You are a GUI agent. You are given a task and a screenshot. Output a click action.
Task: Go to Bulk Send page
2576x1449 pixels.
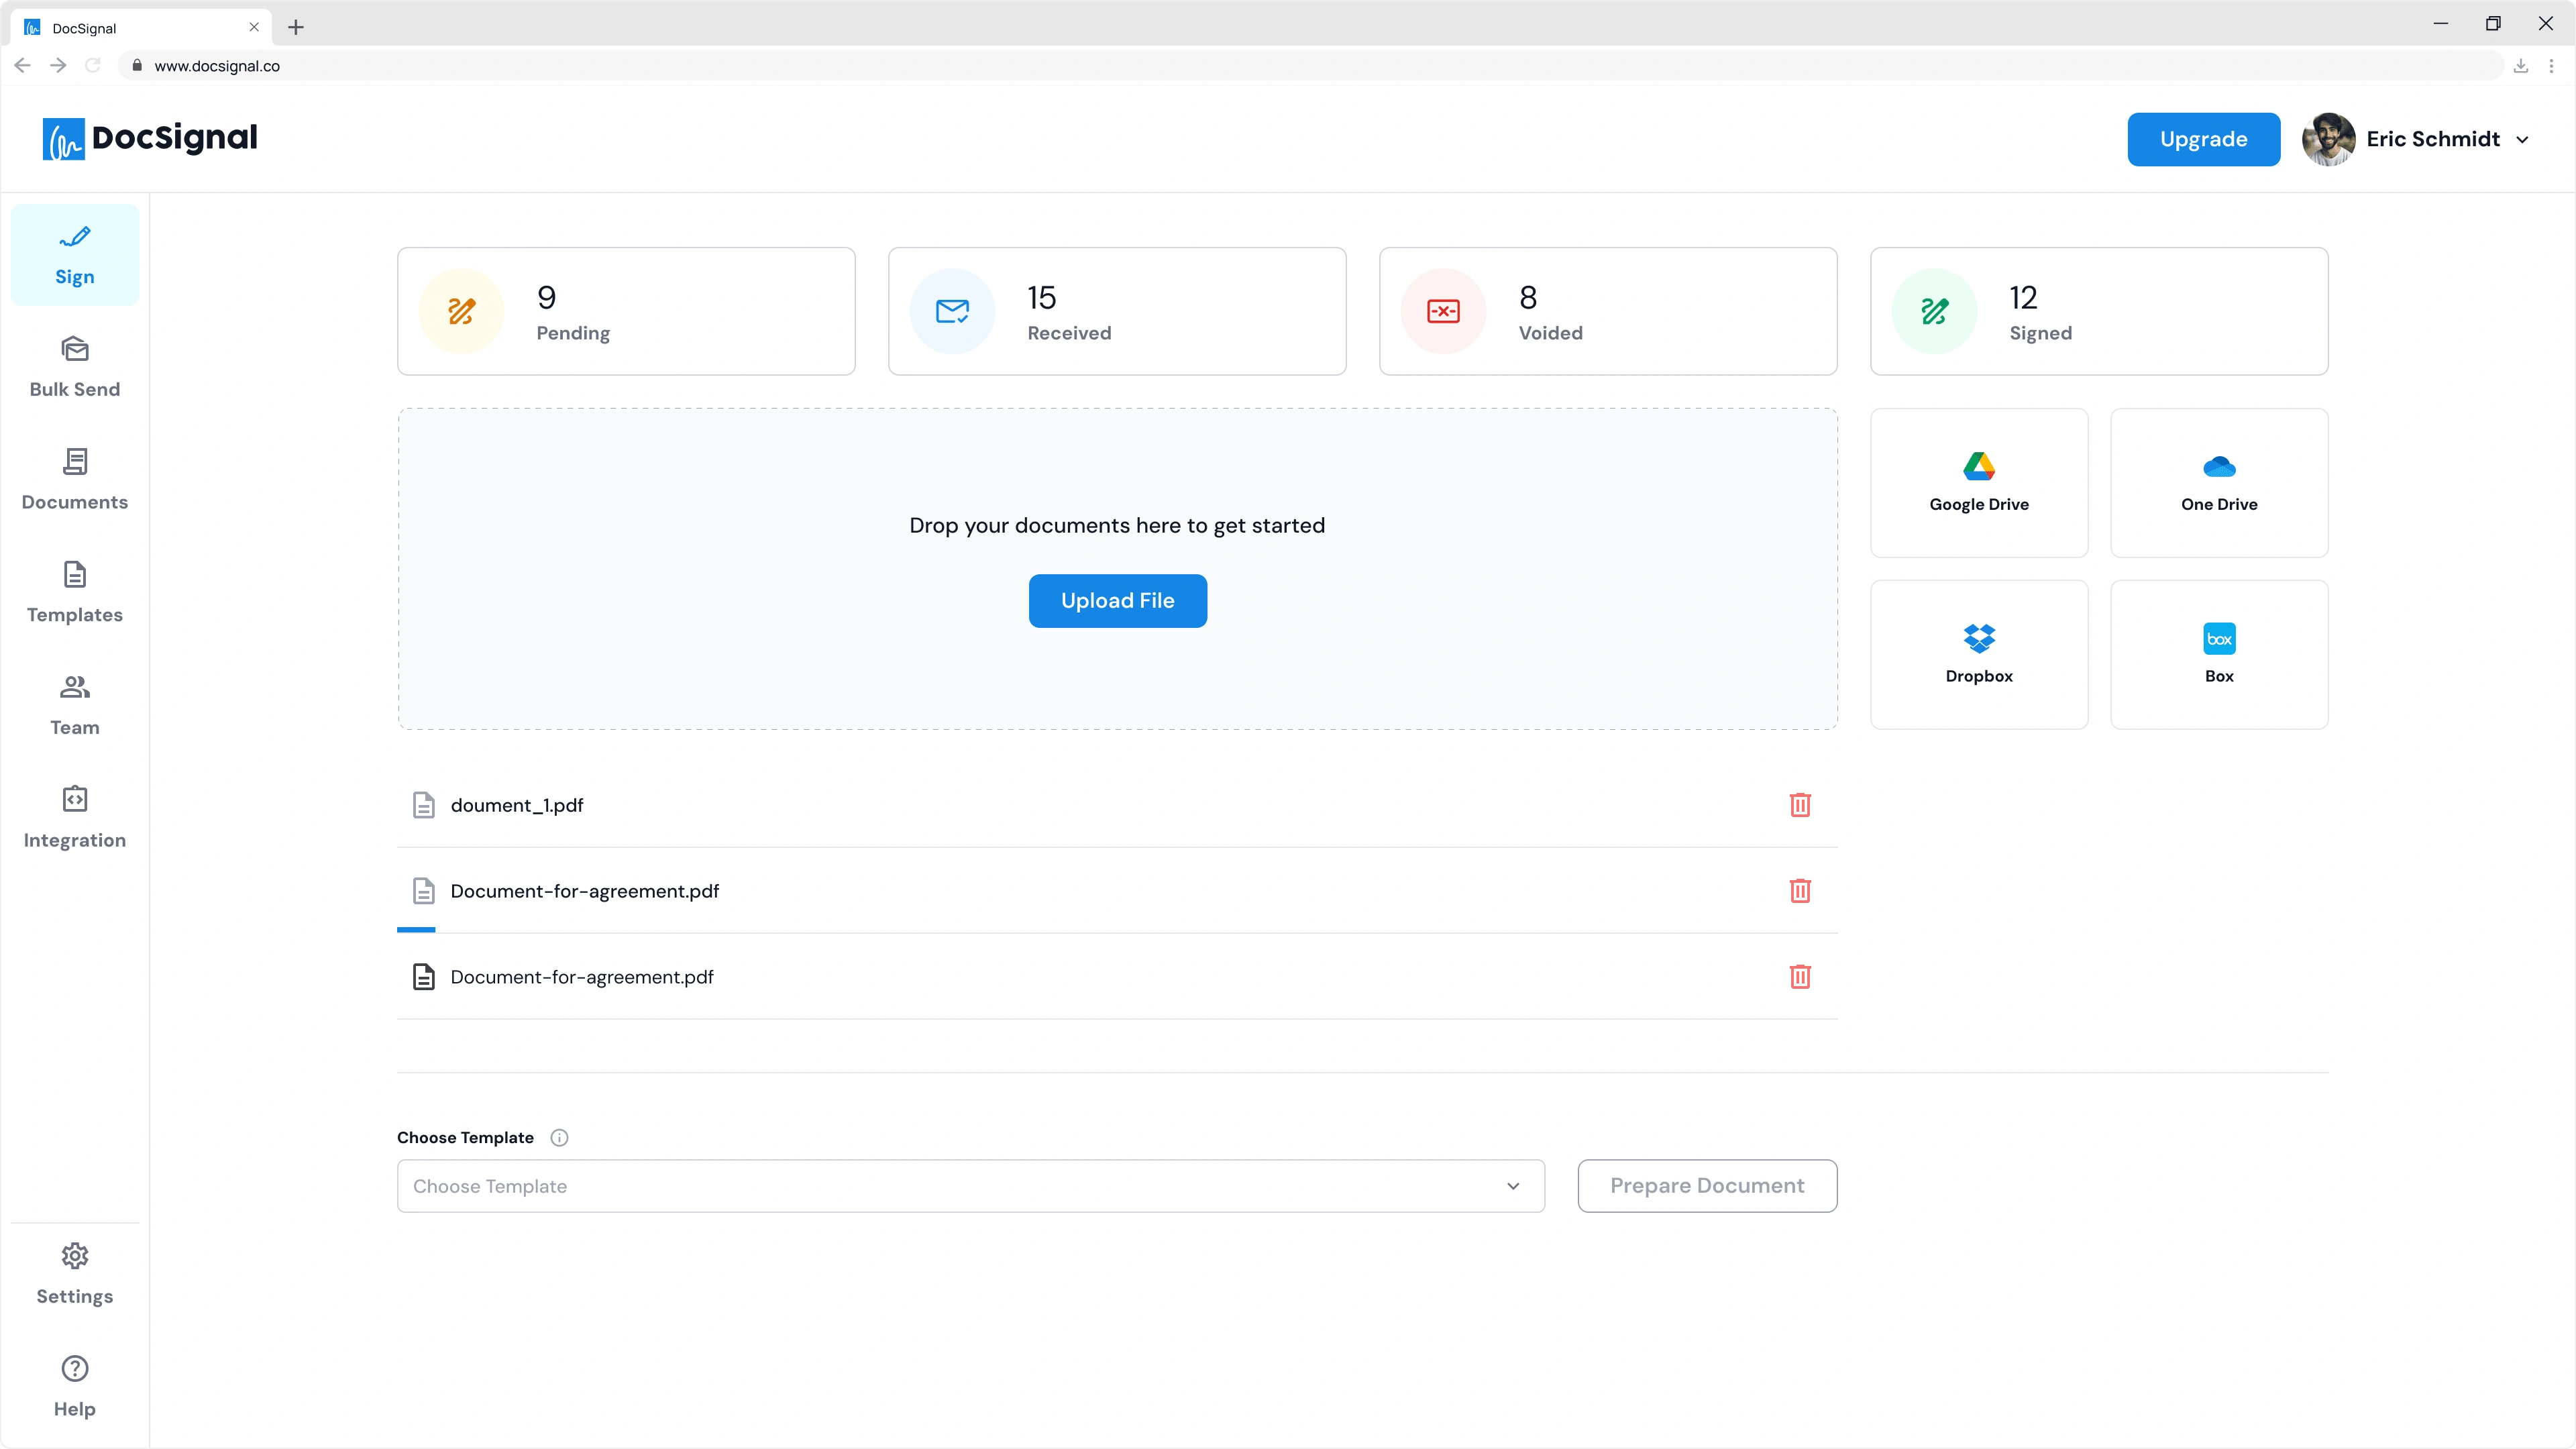tap(75, 367)
